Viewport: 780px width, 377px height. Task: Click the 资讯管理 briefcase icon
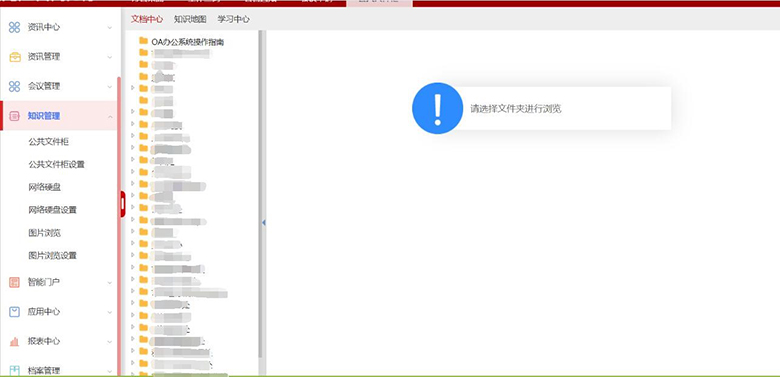(x=14, y=57)
